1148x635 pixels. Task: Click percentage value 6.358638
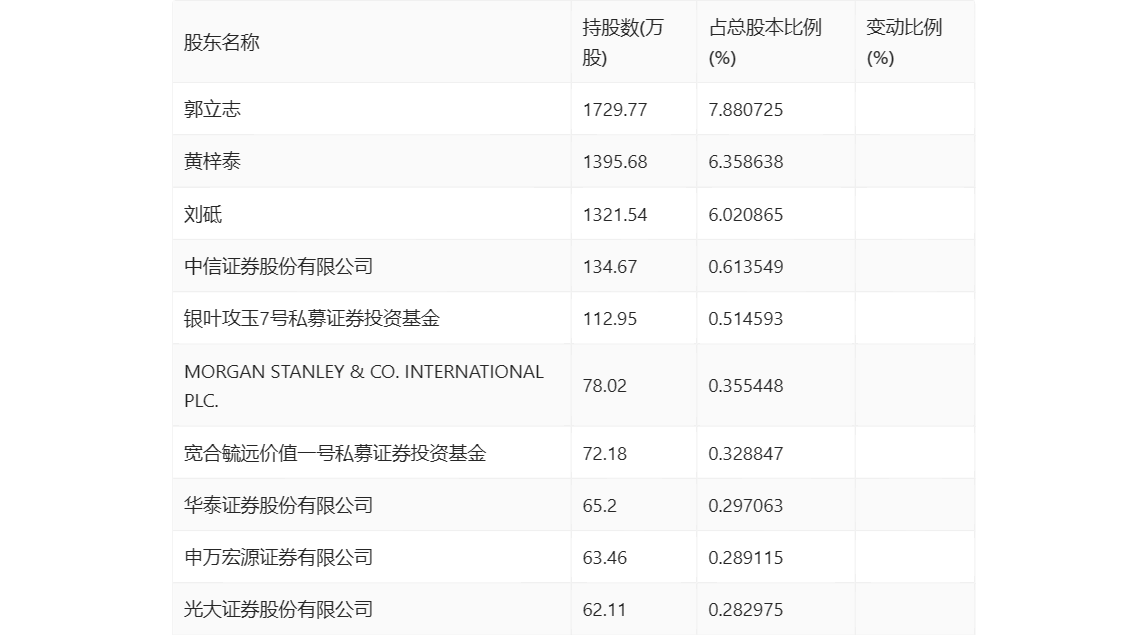click(x=745, y=162)
